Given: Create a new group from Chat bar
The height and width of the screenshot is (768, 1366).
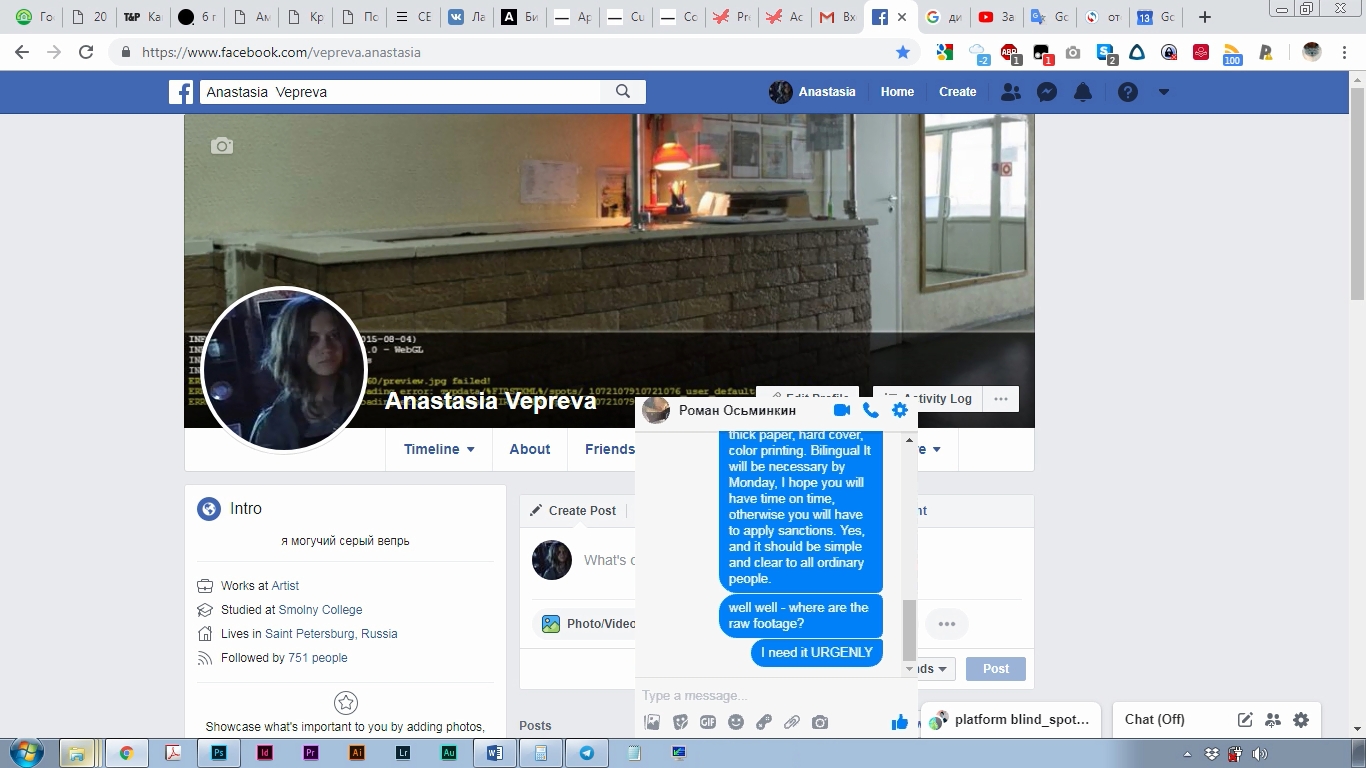Looking at the screenshot, I should 1273,719.
